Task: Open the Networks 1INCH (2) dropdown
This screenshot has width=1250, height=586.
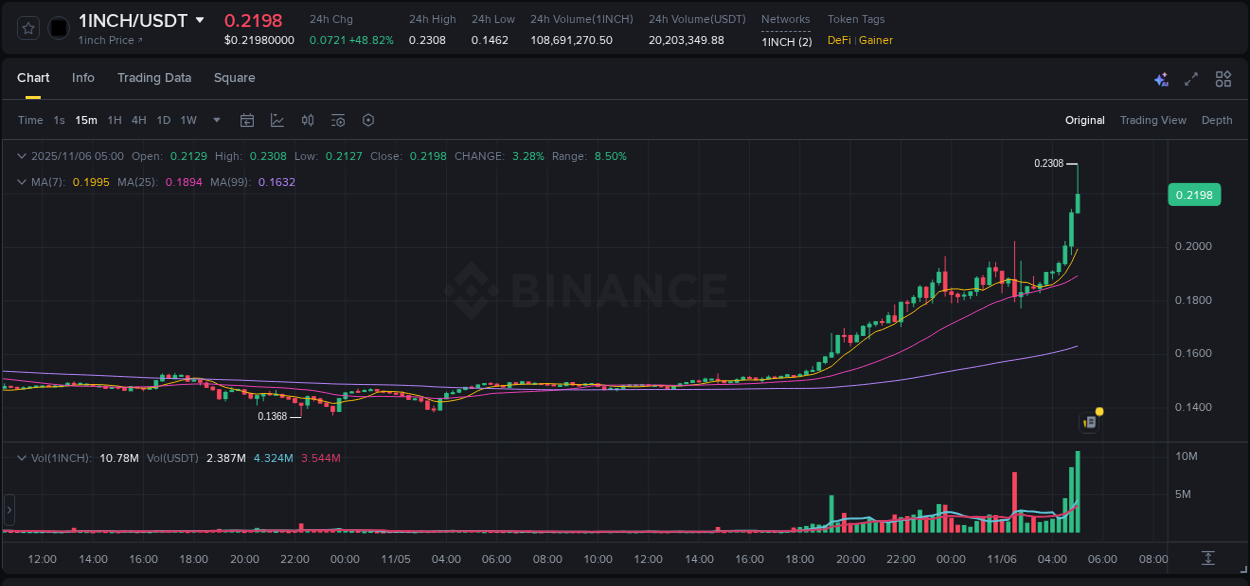Action: pos(786,42)
